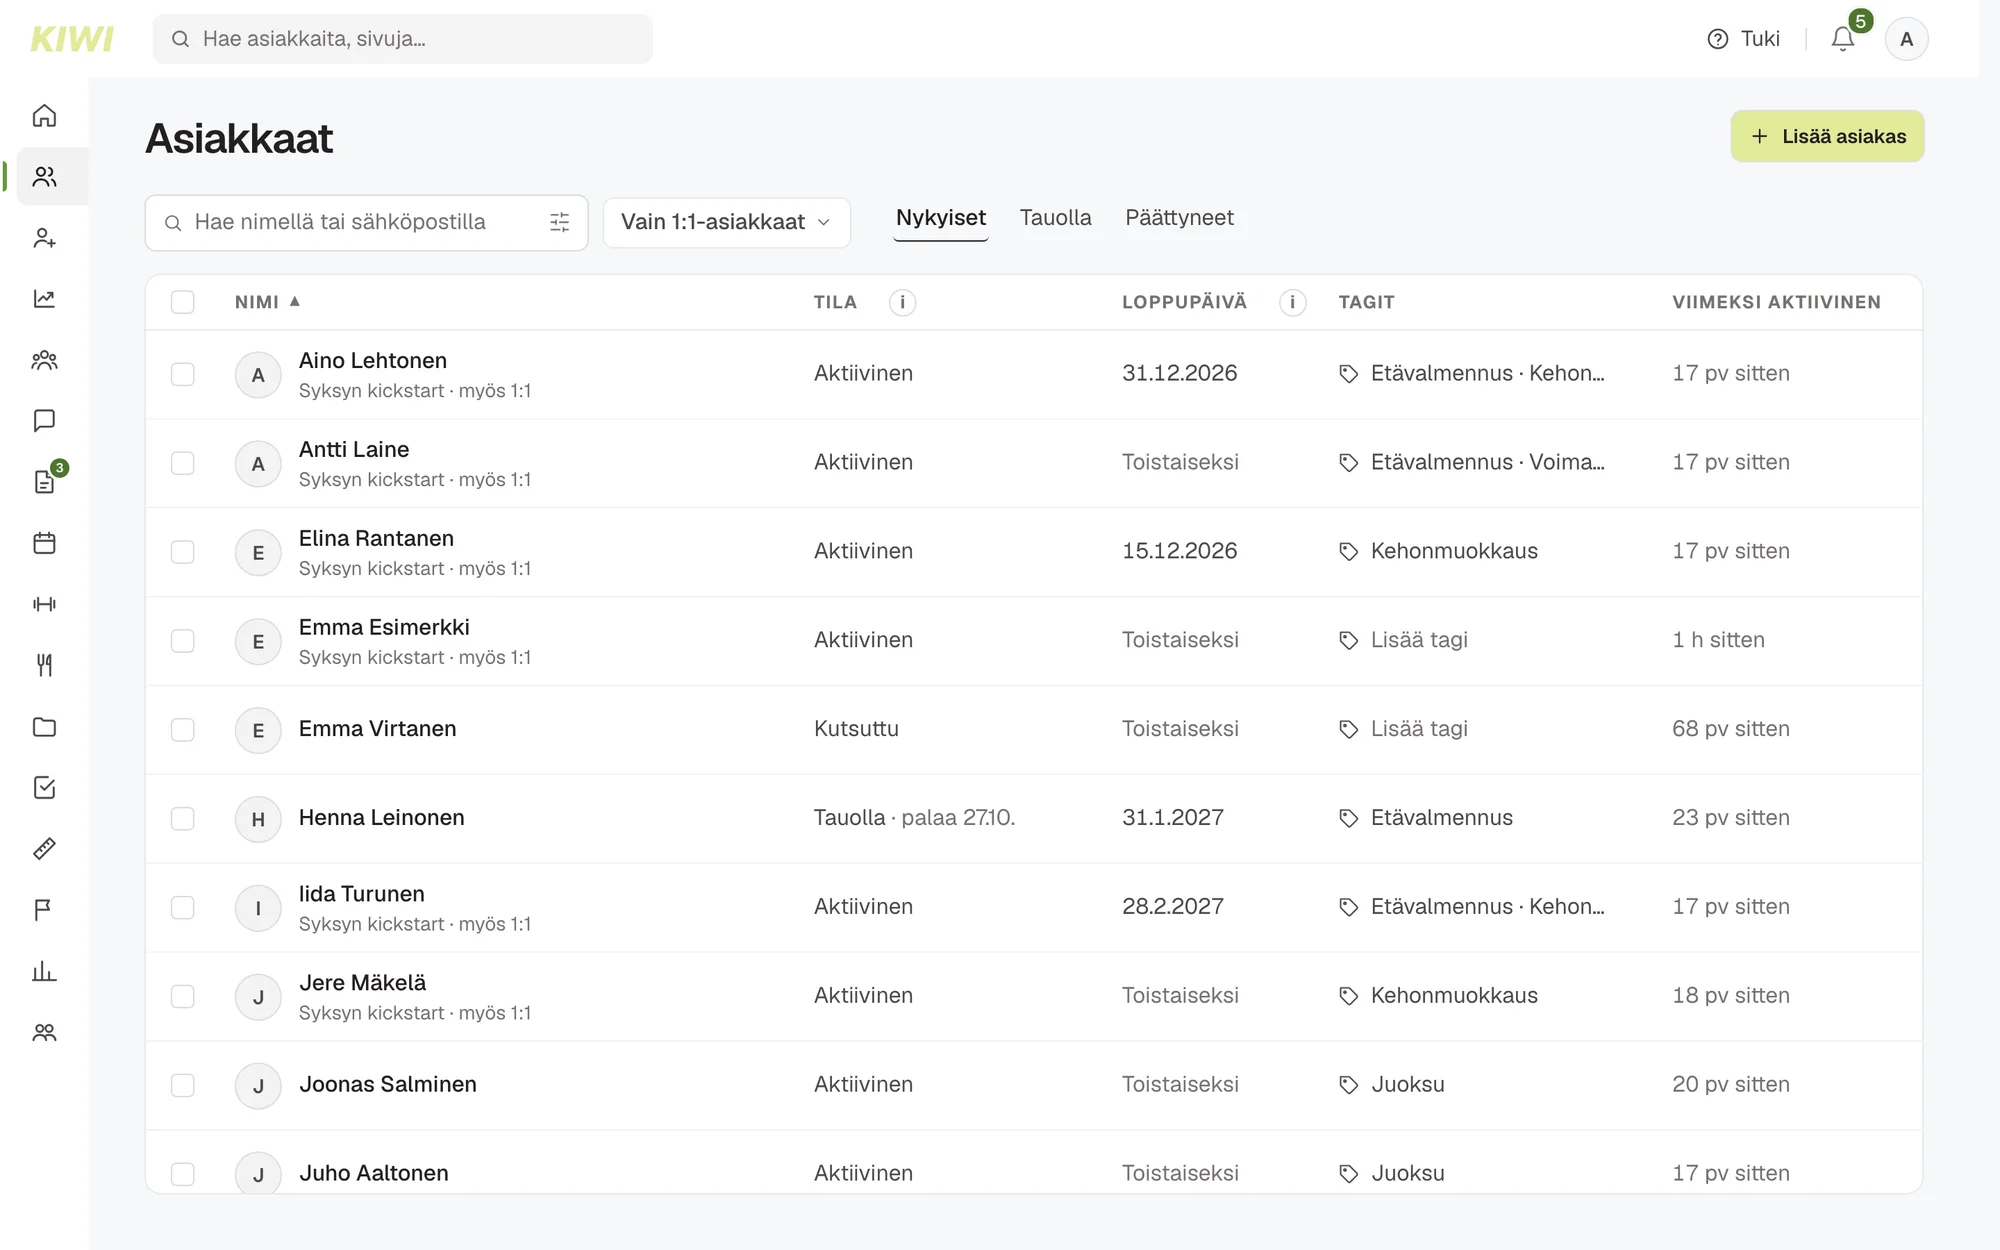Click the info icon next to TILA
The image size is (2000, 1250).
[x=902, y=302]
